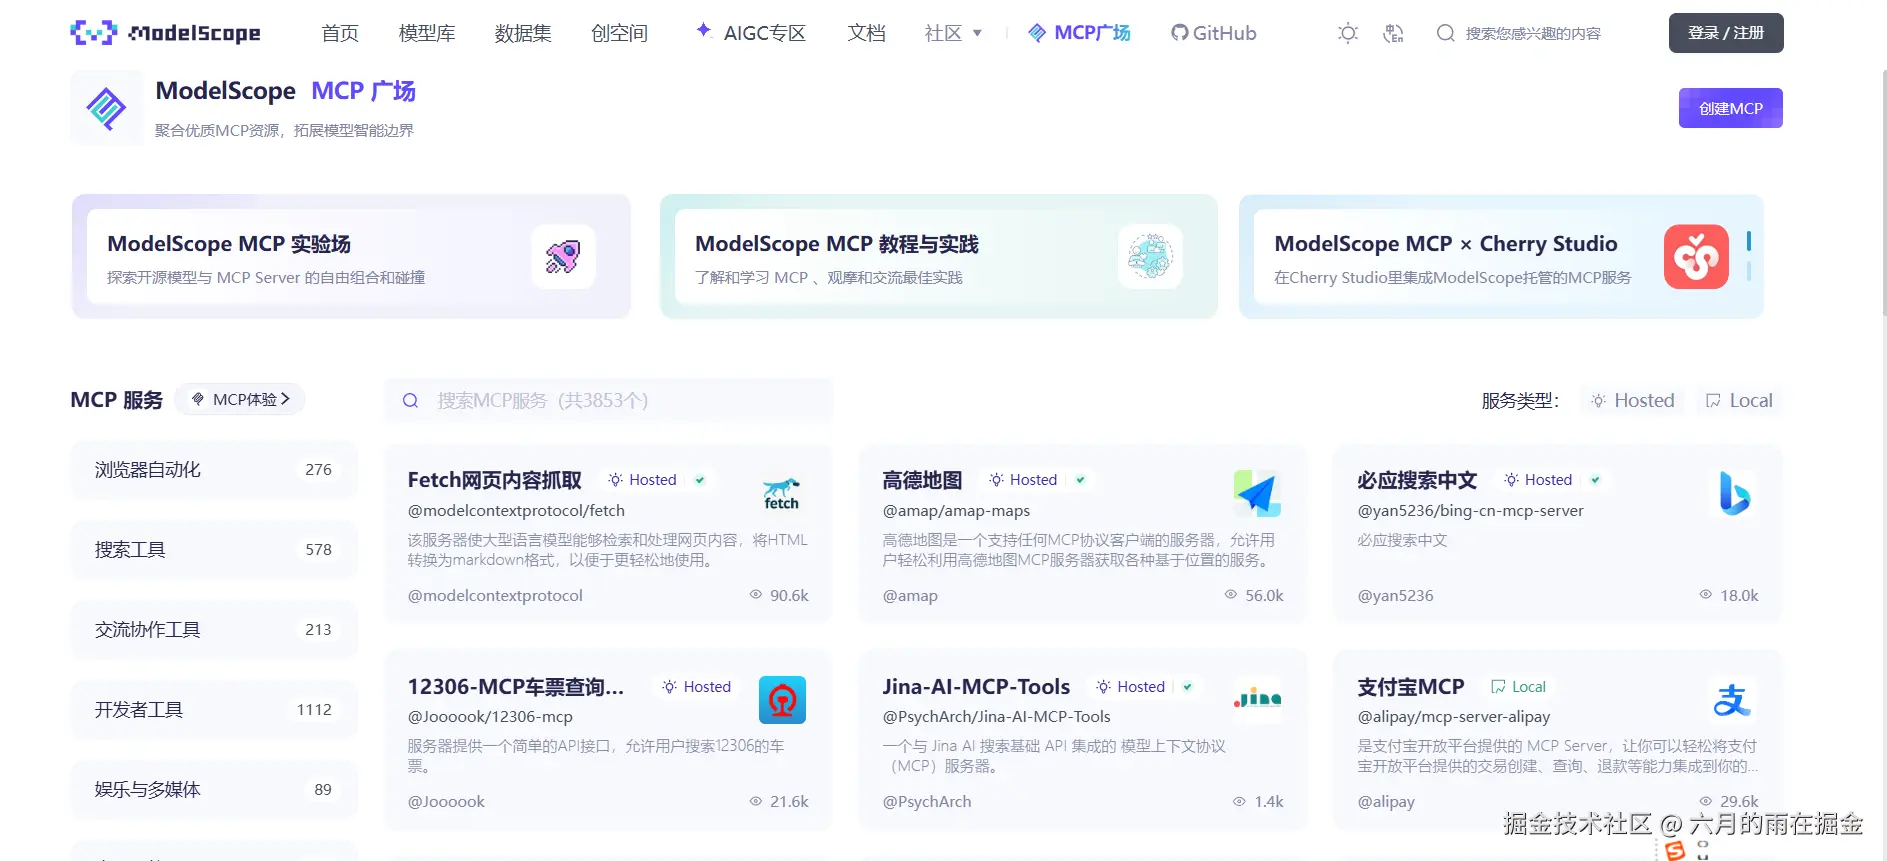Select the 浏览器自动化 category
Screen dimensions: 1887x861
point(214,470)
